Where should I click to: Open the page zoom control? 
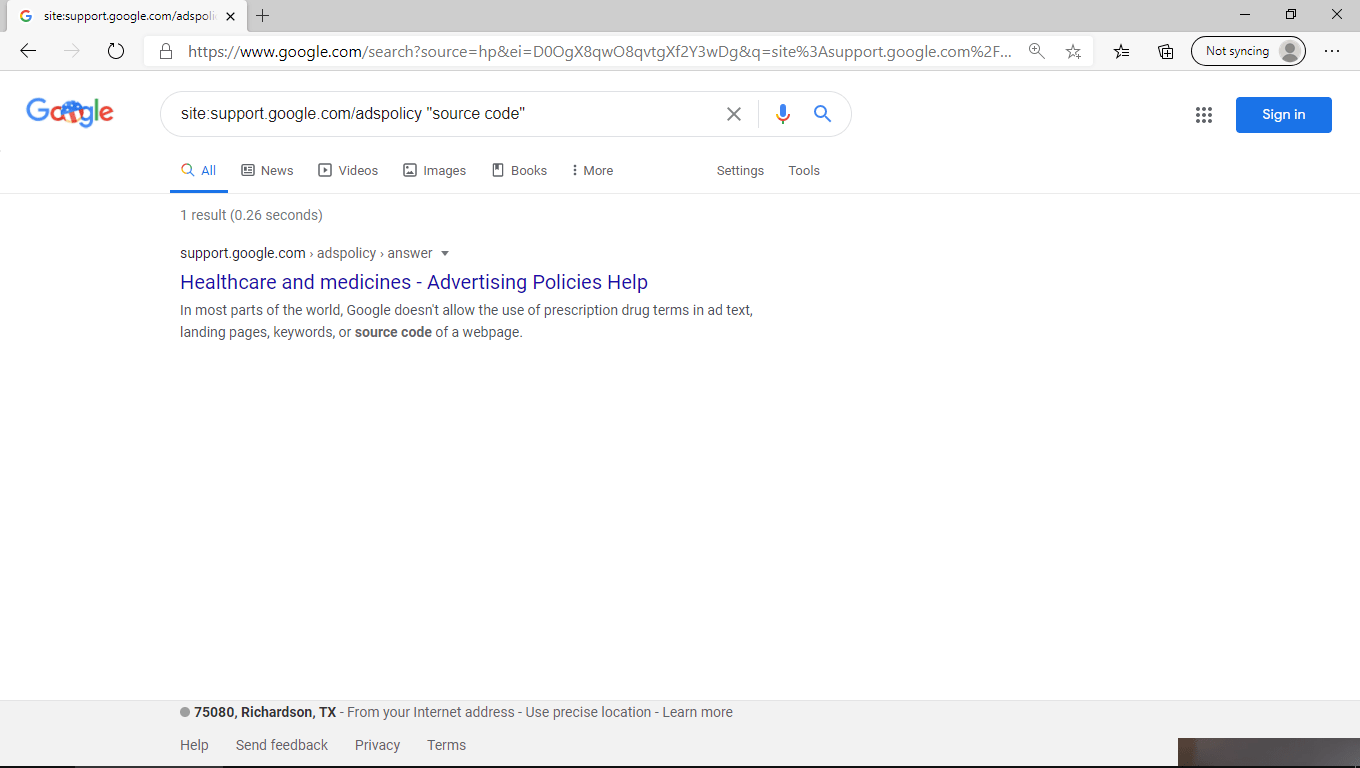click(x=1037, y=51)
